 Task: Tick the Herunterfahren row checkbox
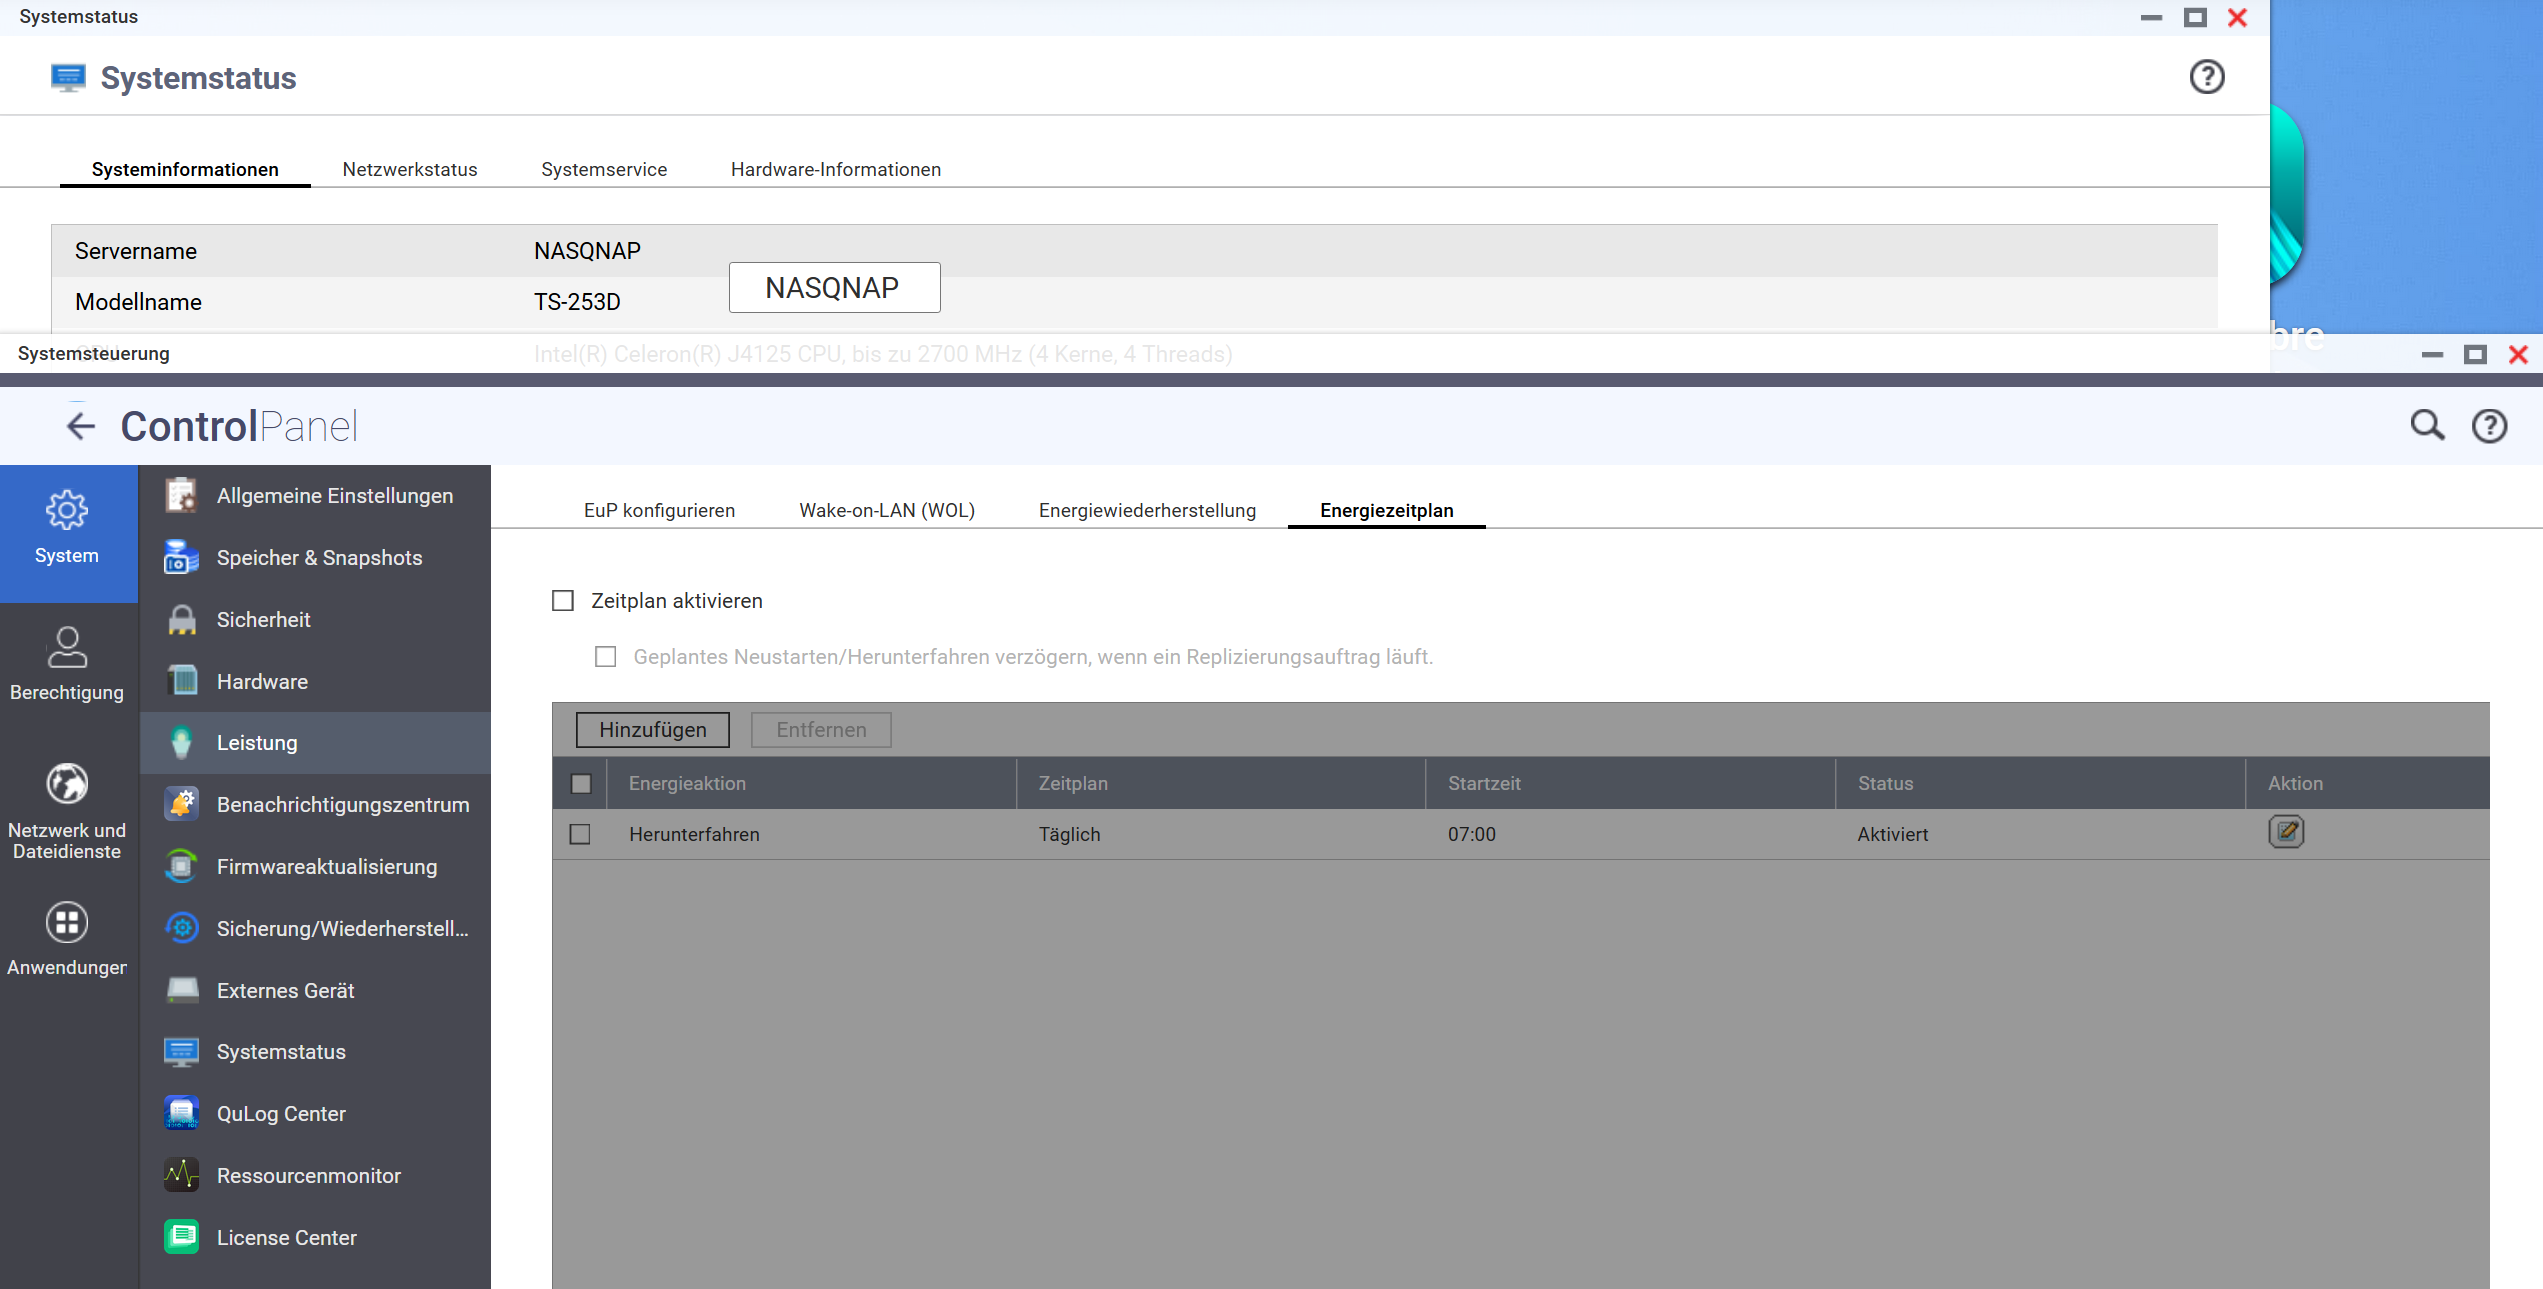(x=580, y=834)
